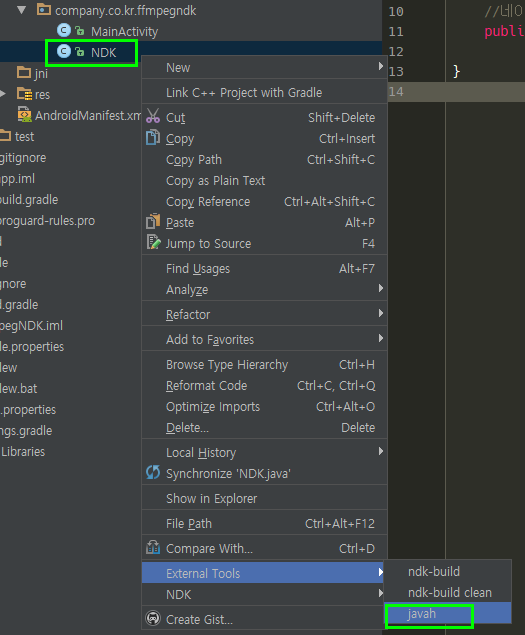Screen dimensions: 525x635
Task: Select the pegNDK.iml file
Action: (x=31, y=325)
